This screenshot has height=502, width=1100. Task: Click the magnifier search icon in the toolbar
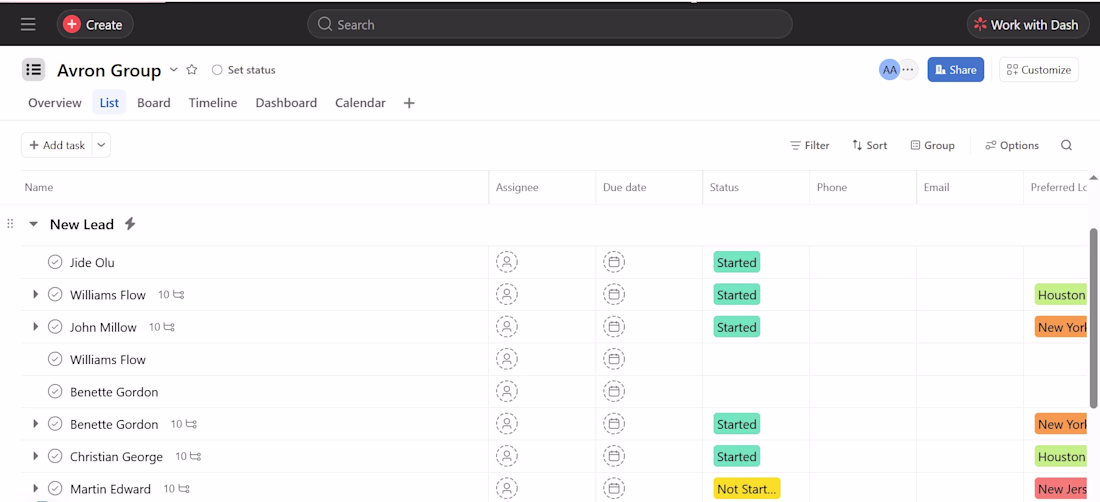coord(1066,145)
